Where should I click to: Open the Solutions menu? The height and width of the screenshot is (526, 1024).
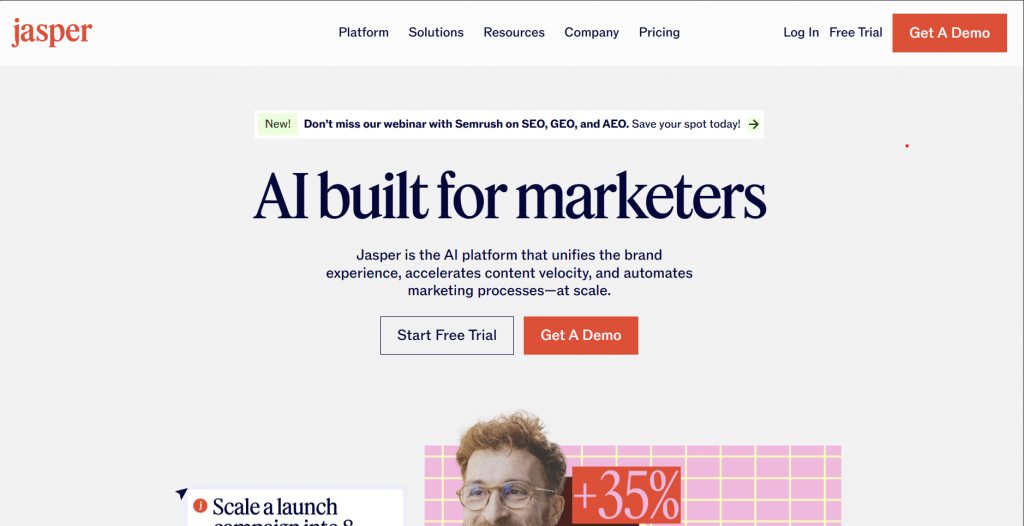436,32
